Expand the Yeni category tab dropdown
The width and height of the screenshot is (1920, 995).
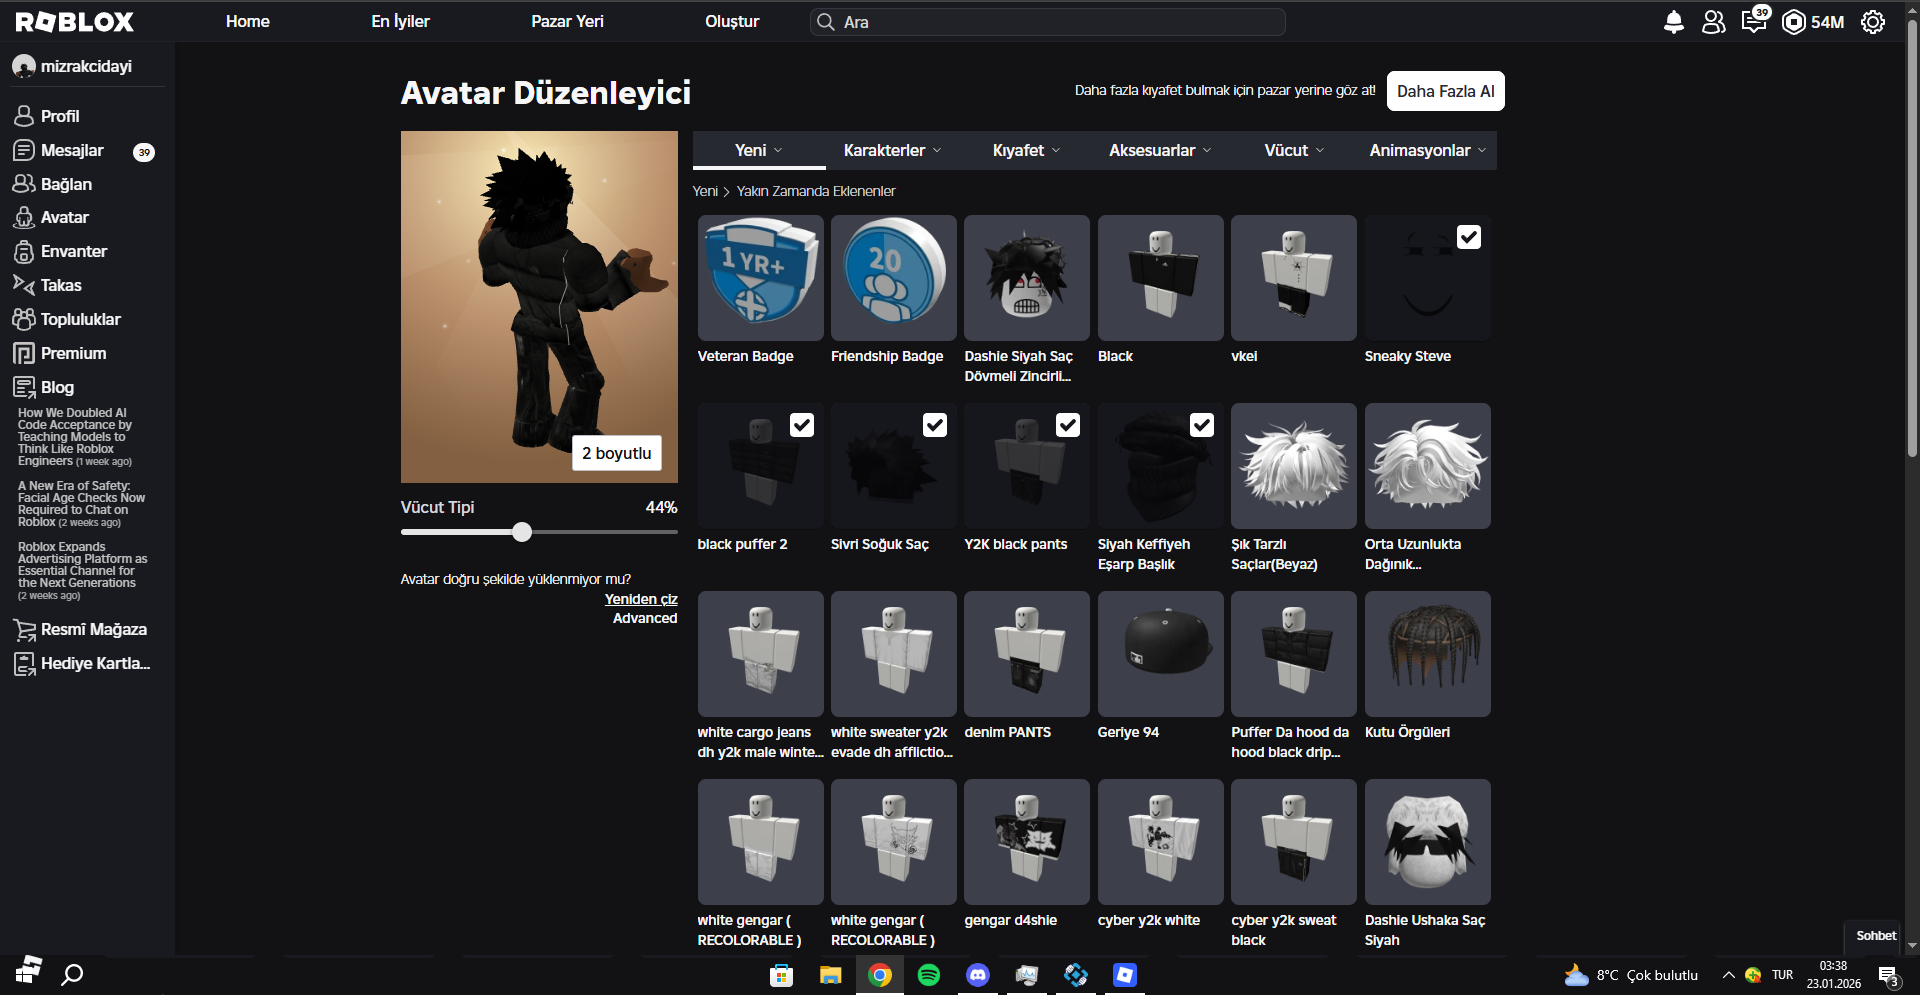click(759, 150)
